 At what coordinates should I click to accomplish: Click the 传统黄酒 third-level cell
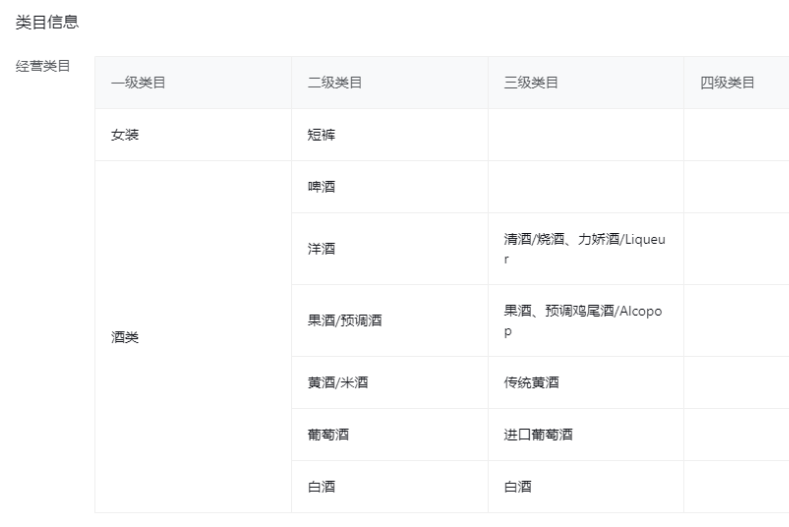click(x=530, y=383)
